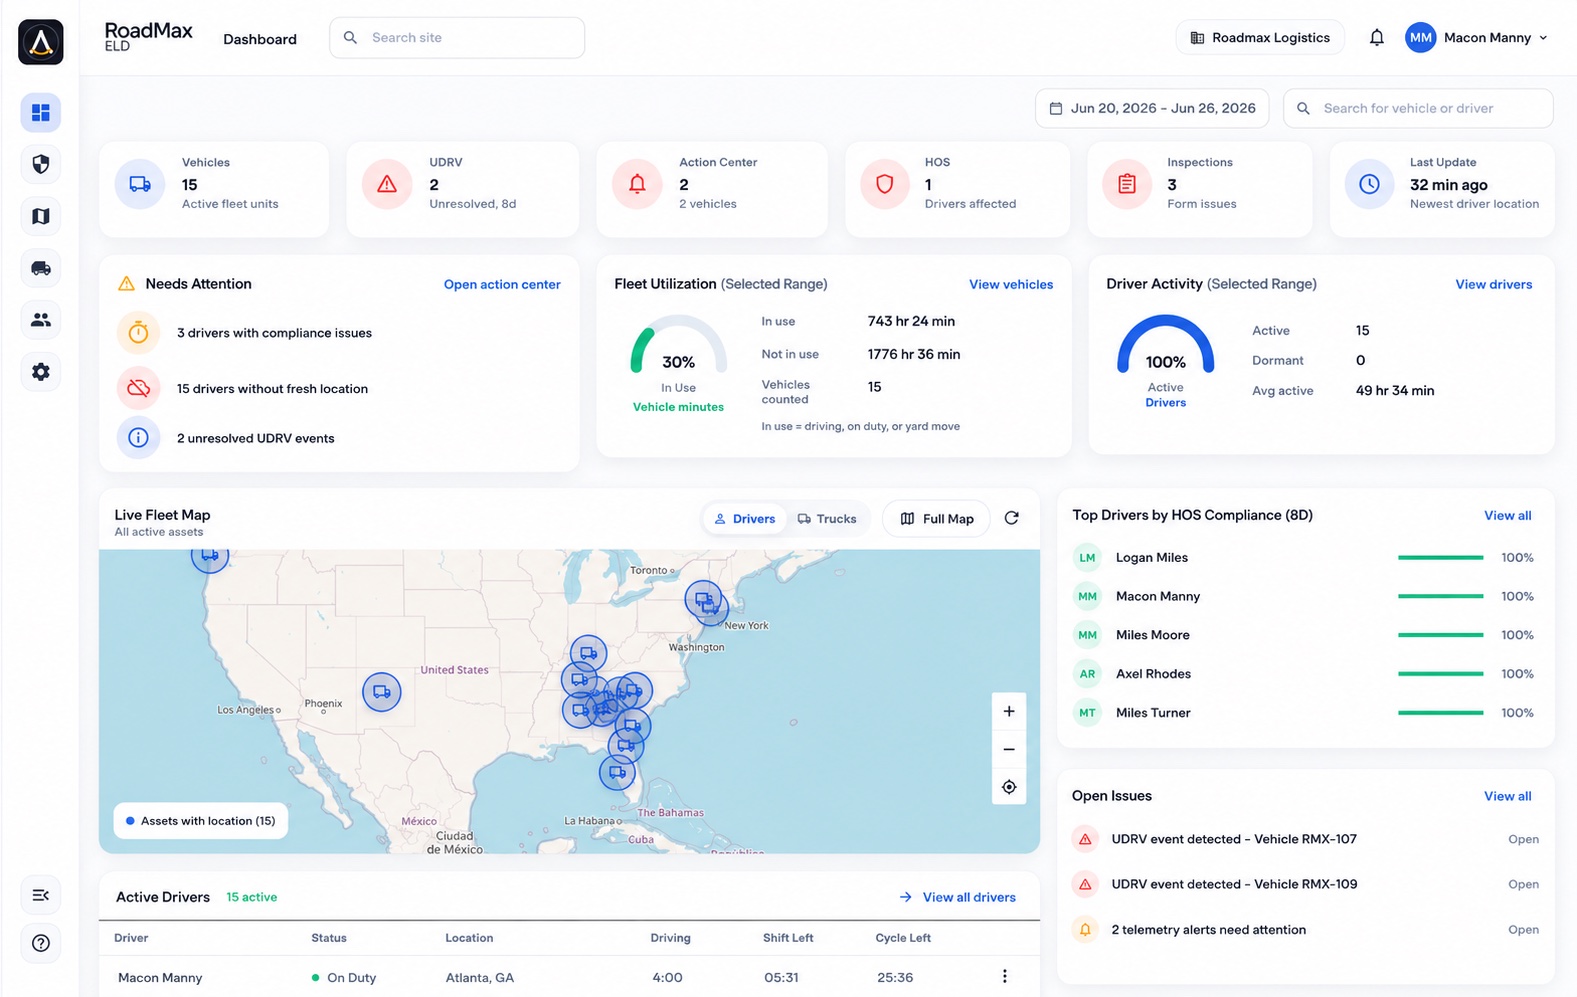
Task: Click the View vehicles link
Action: (x=1011, y=285)
